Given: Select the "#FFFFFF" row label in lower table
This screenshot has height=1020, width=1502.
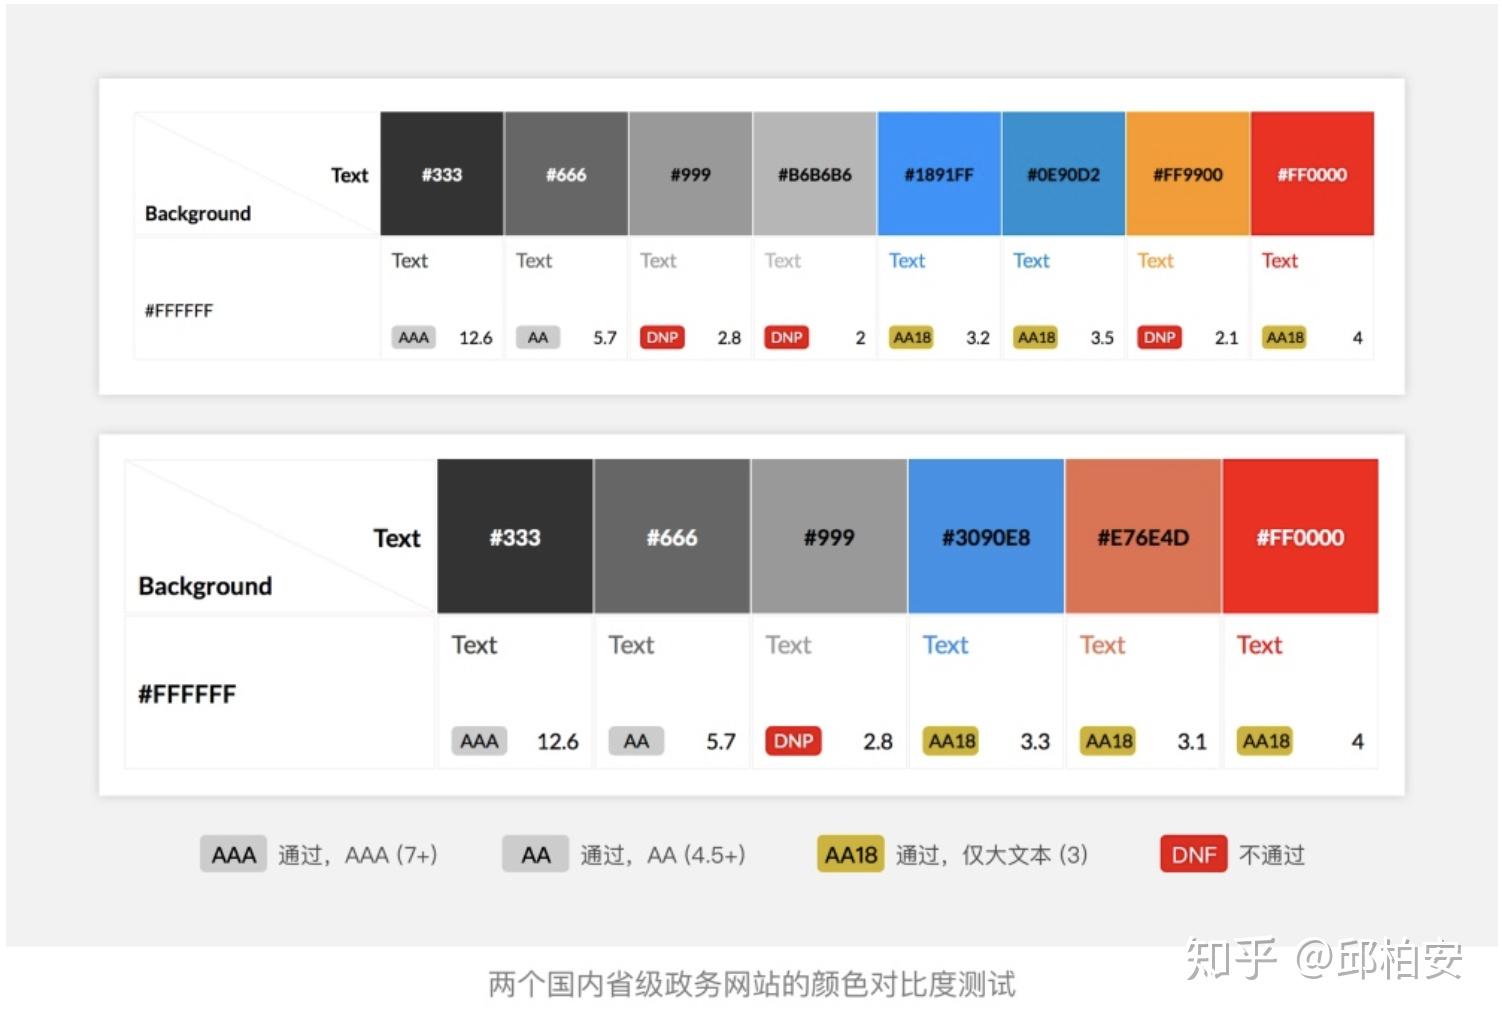Looking at the screenshot, I should coord(187,694).
